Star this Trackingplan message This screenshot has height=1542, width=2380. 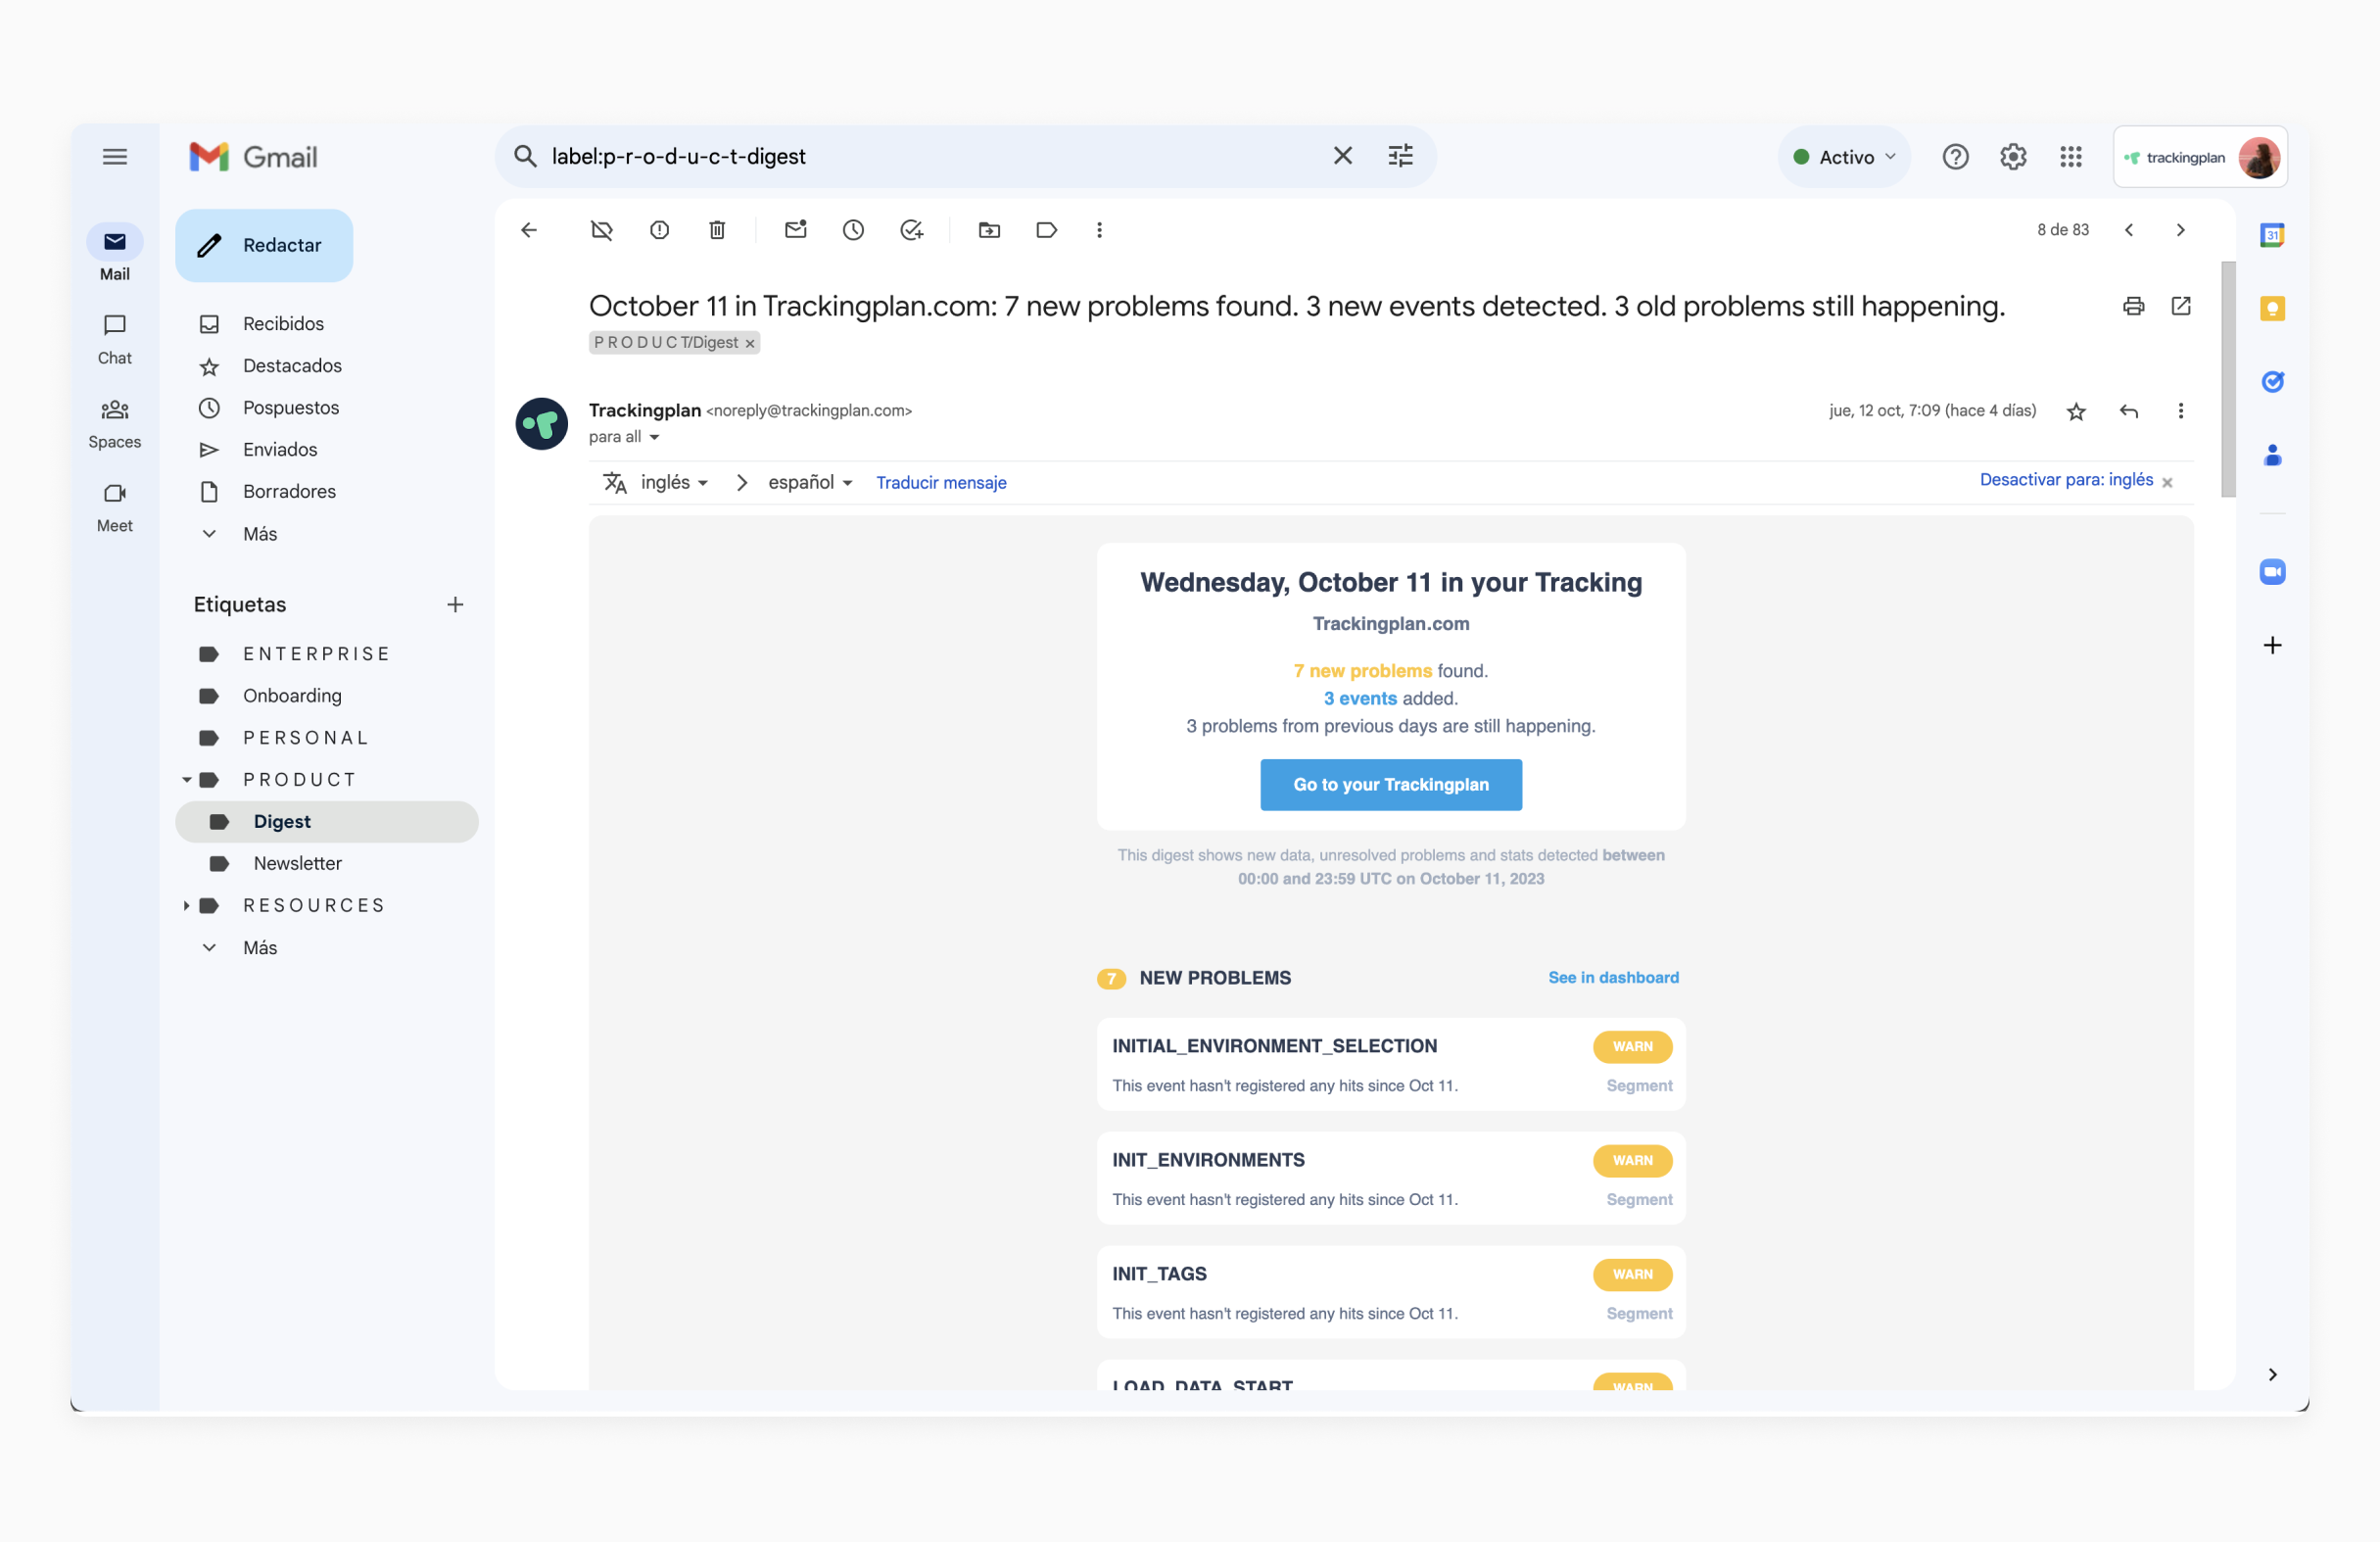[2076, 411]
